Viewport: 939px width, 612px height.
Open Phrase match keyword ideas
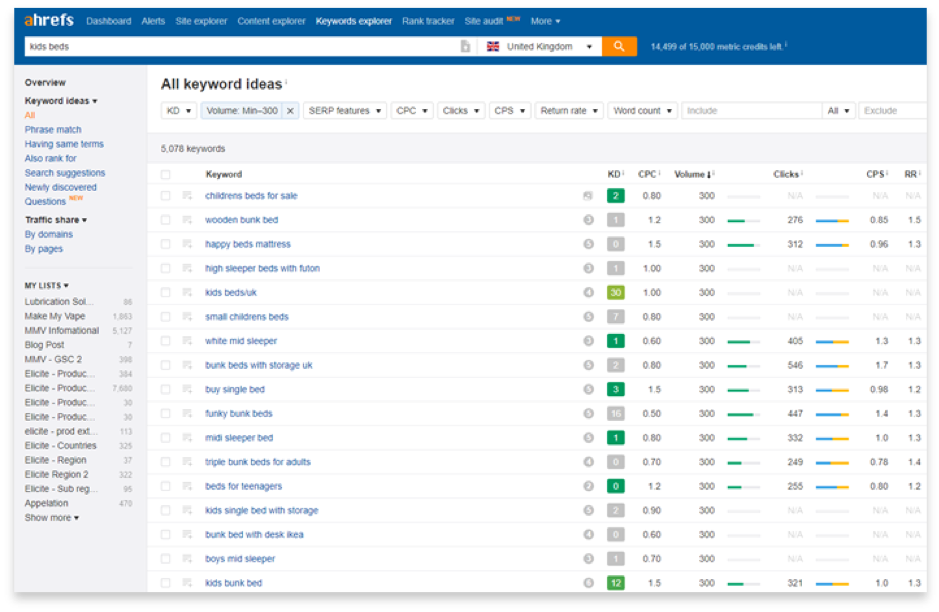pos(53,129)
